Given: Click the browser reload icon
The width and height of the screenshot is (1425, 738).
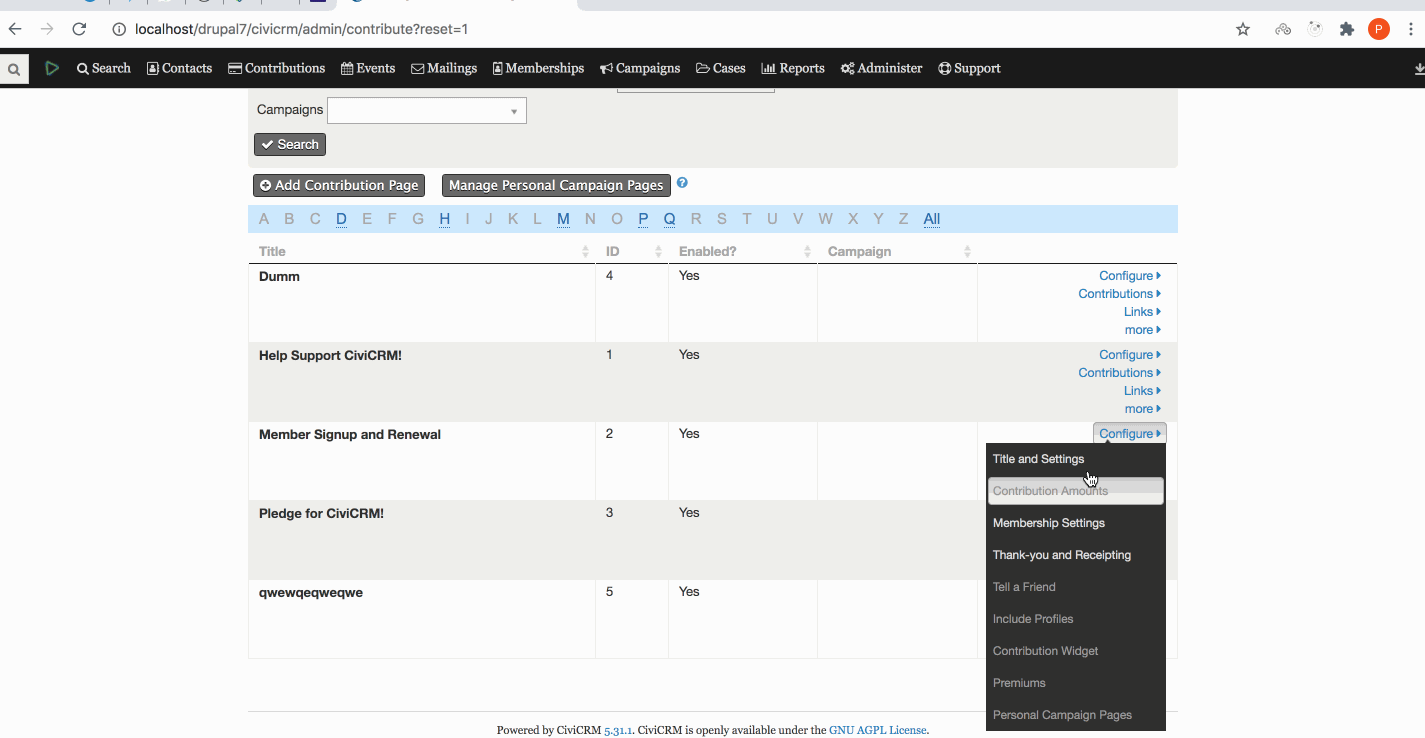Looking at the screenshot, I should (79, 29).
